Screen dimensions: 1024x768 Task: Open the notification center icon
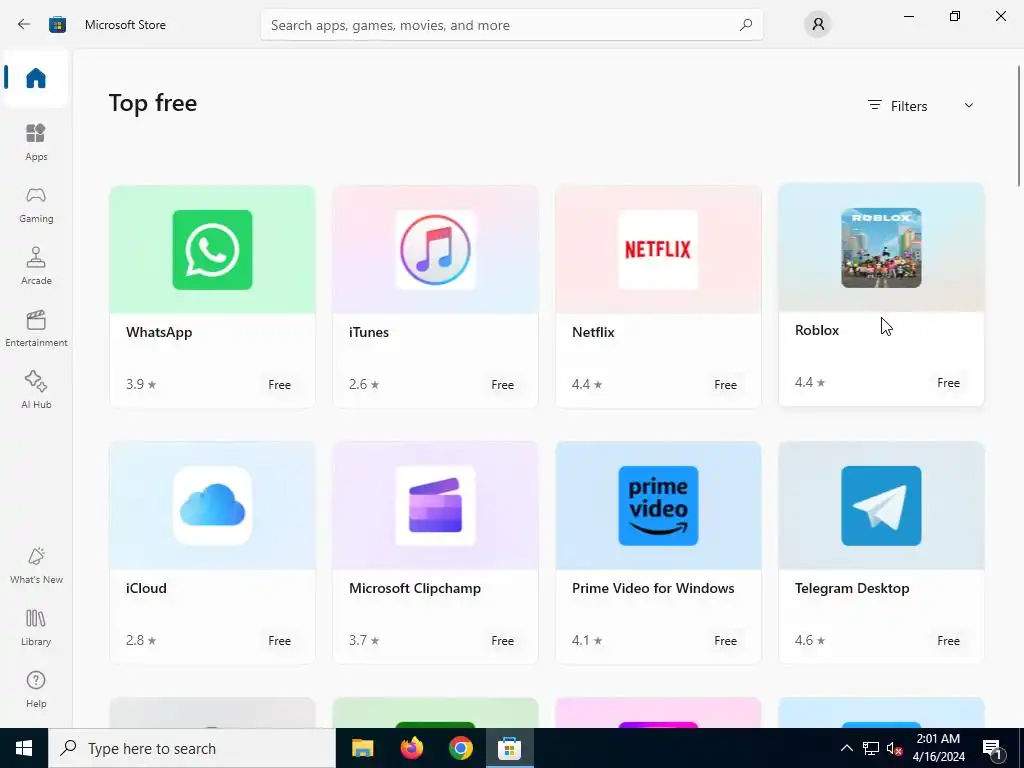click(992, 748)
